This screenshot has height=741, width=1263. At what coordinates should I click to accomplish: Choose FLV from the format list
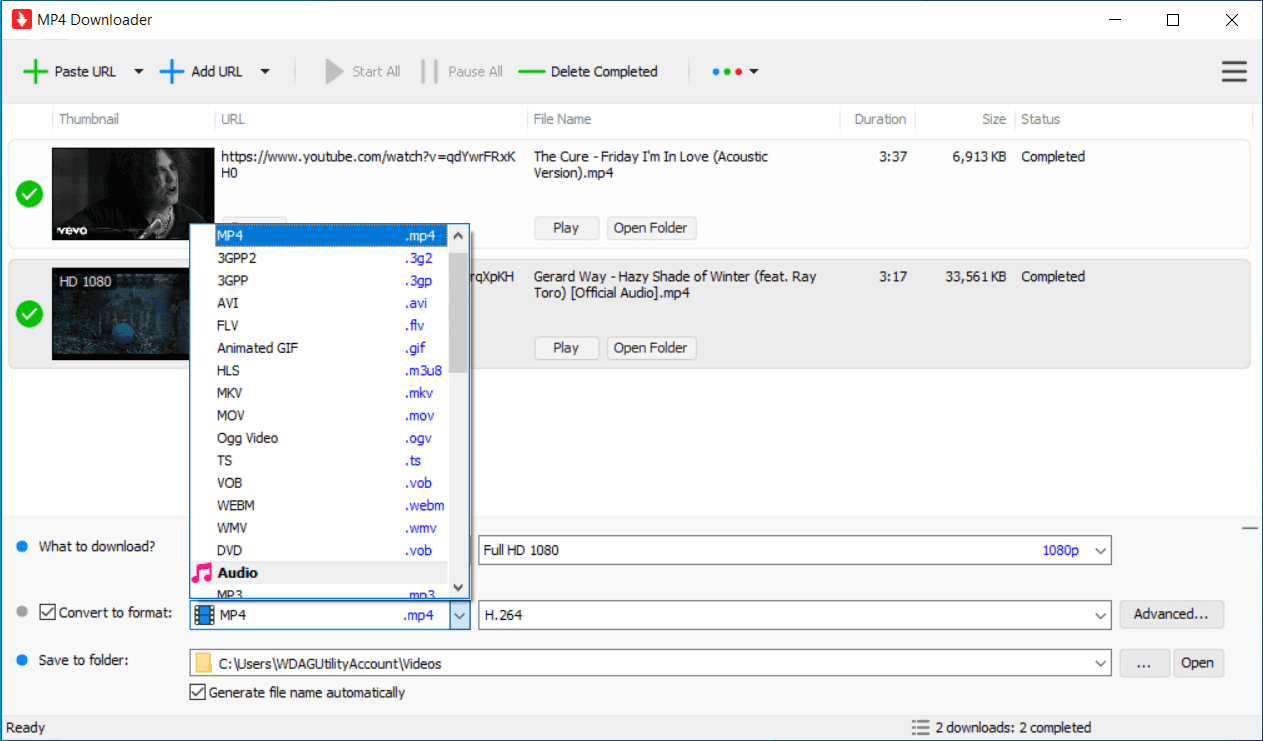point(320,325)
